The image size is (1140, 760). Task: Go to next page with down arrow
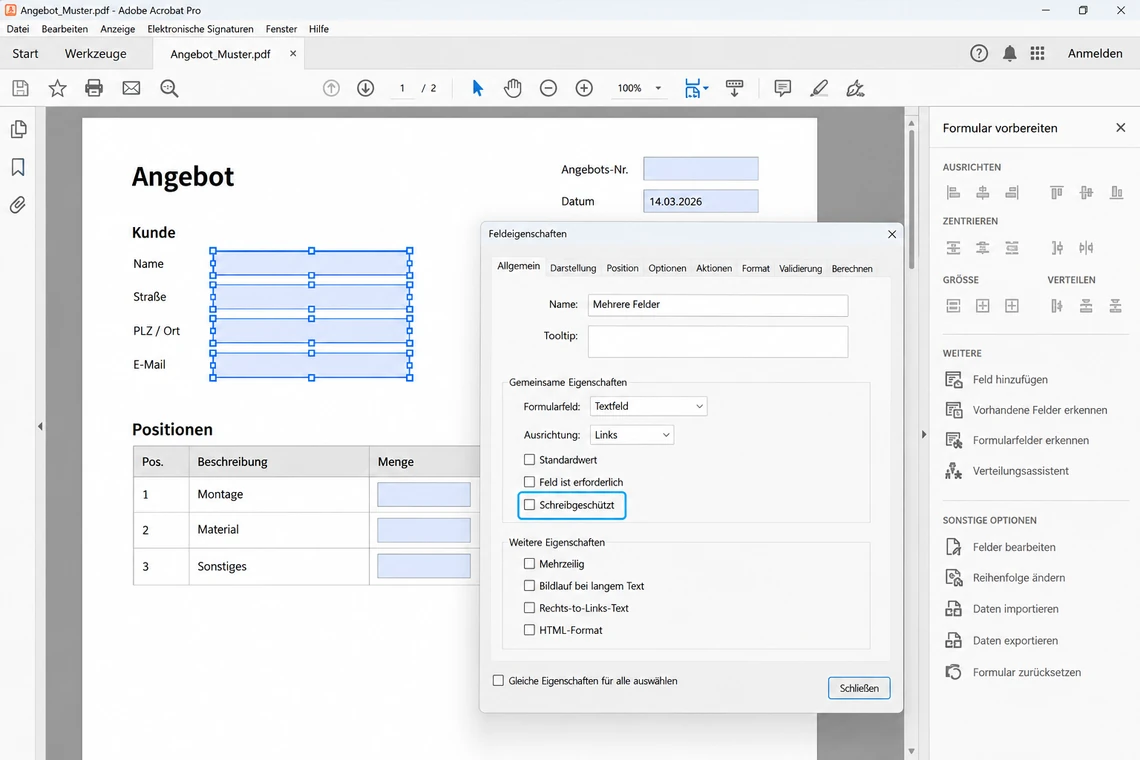tap(366, 88)
